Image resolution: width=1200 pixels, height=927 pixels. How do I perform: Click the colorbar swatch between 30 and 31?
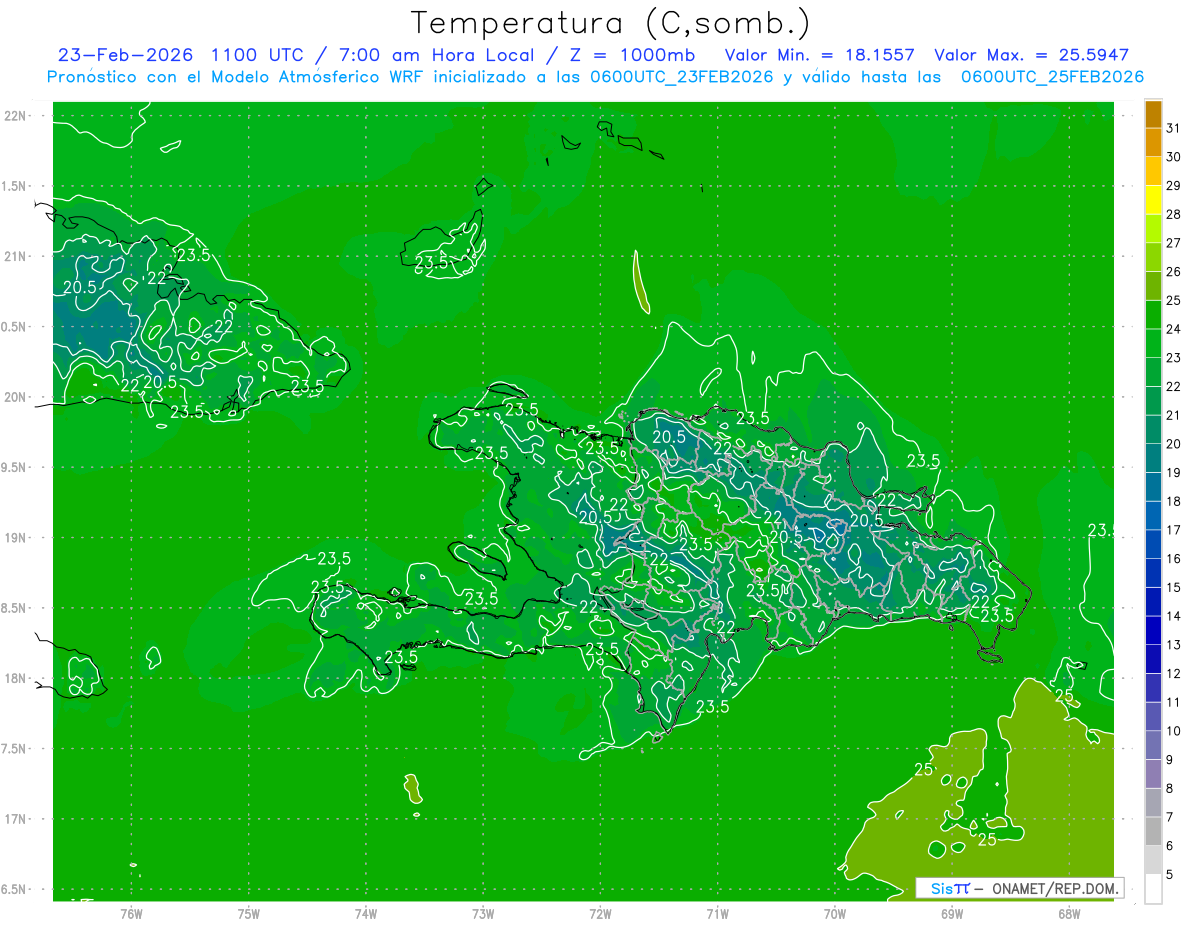pos(1153,142)
